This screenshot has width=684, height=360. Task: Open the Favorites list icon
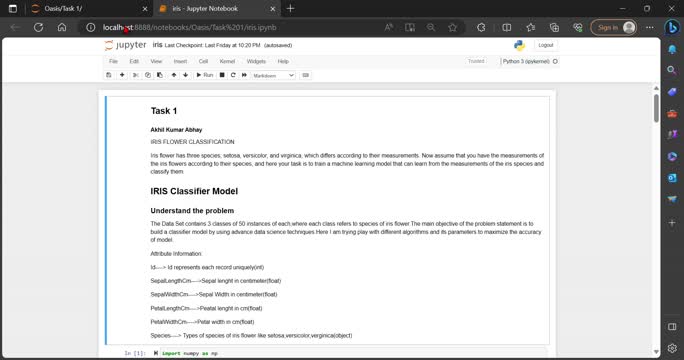530,27
